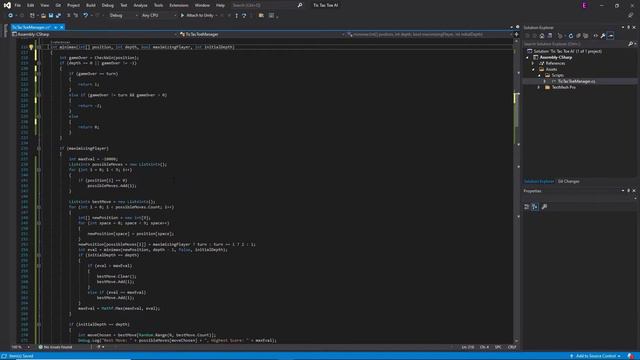Open the Any CPU platform dropdown
The width and height of the screenshot is (640, 360).
(x=158, y=16)
